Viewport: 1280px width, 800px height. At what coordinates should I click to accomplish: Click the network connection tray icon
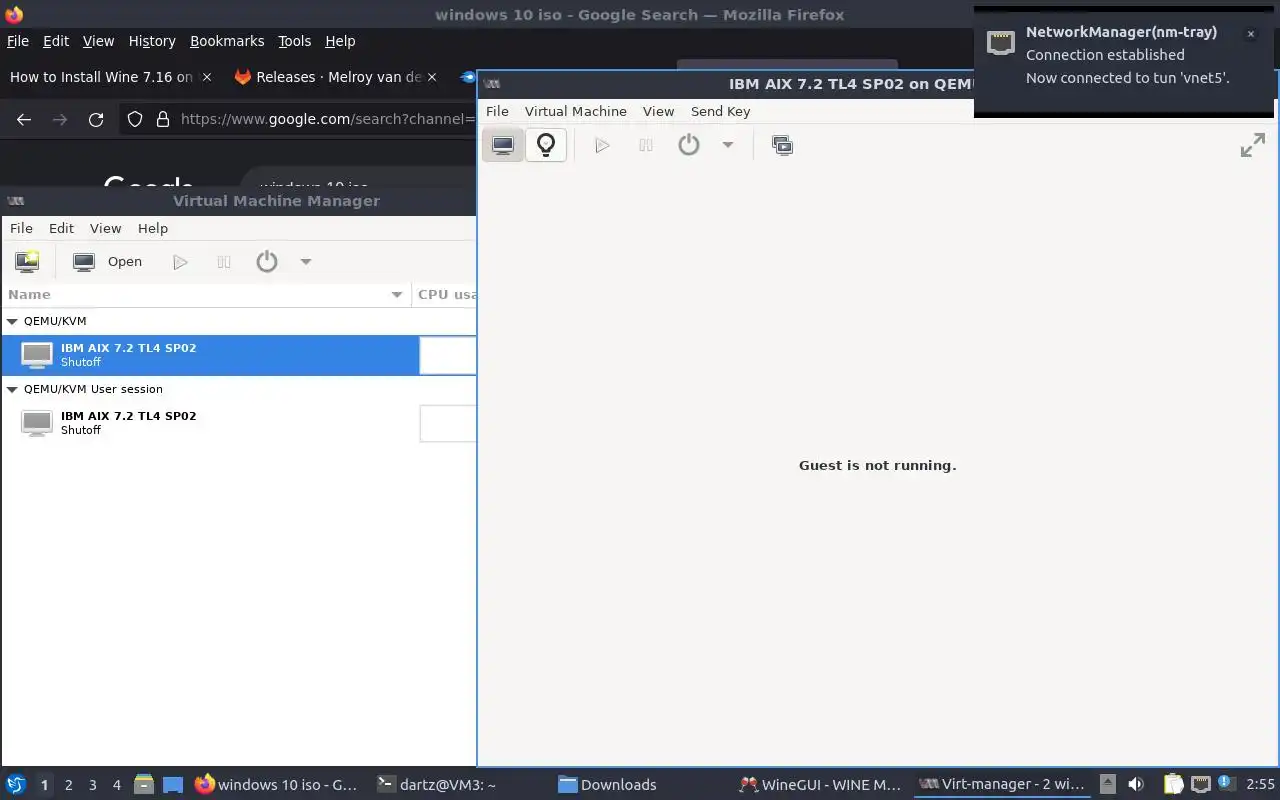click(1200, 785)
